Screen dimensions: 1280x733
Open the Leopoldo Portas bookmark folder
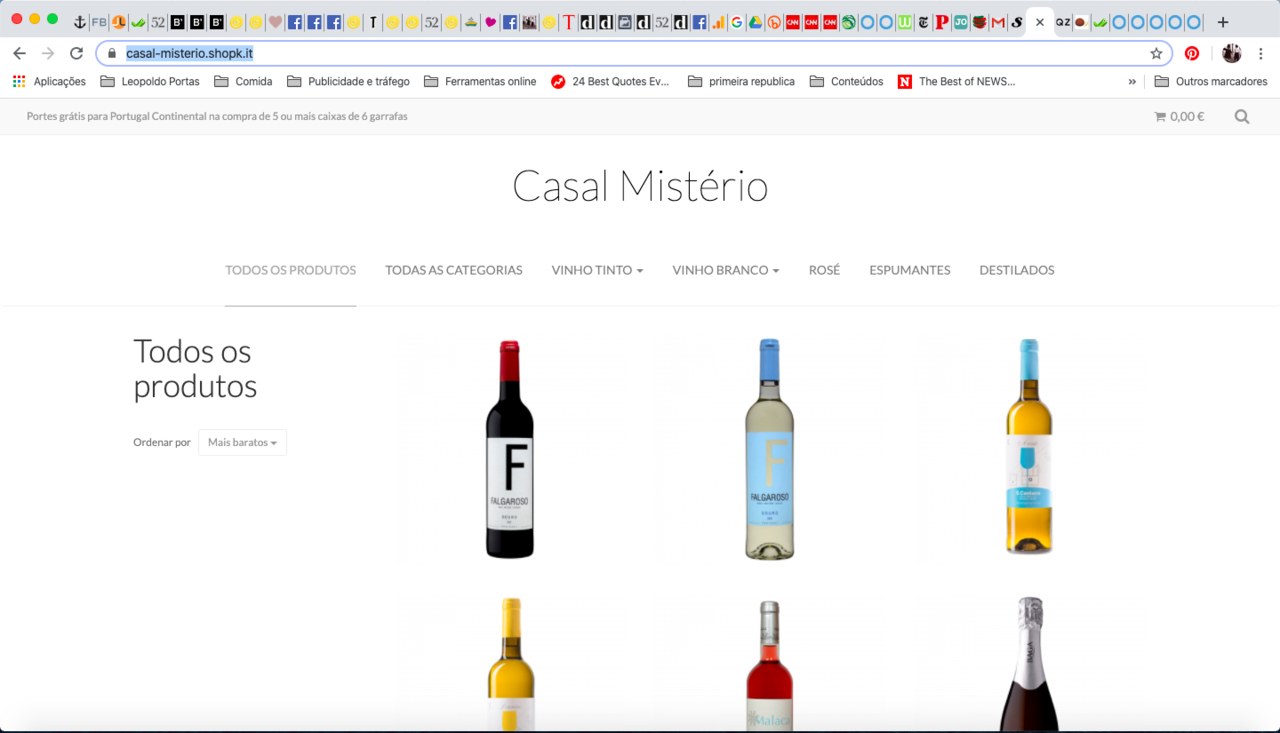(150, 82)
